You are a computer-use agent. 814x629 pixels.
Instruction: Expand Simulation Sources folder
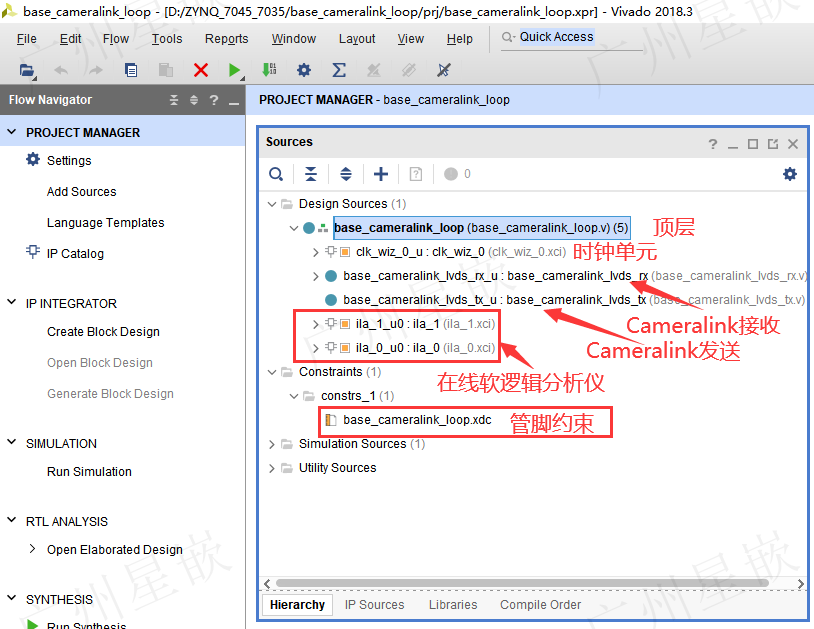(272, 444)
